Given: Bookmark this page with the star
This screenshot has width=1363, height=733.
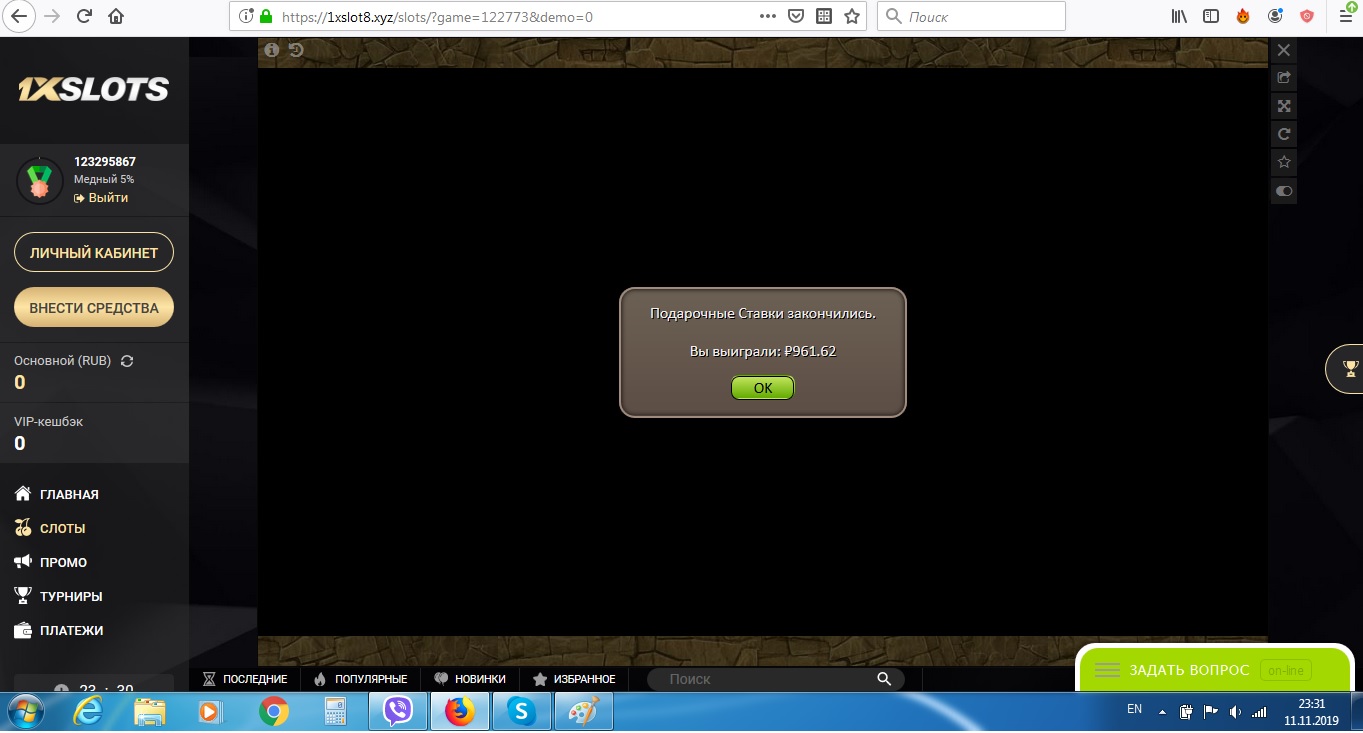Looking at the screenshot, I should point(852,16).
